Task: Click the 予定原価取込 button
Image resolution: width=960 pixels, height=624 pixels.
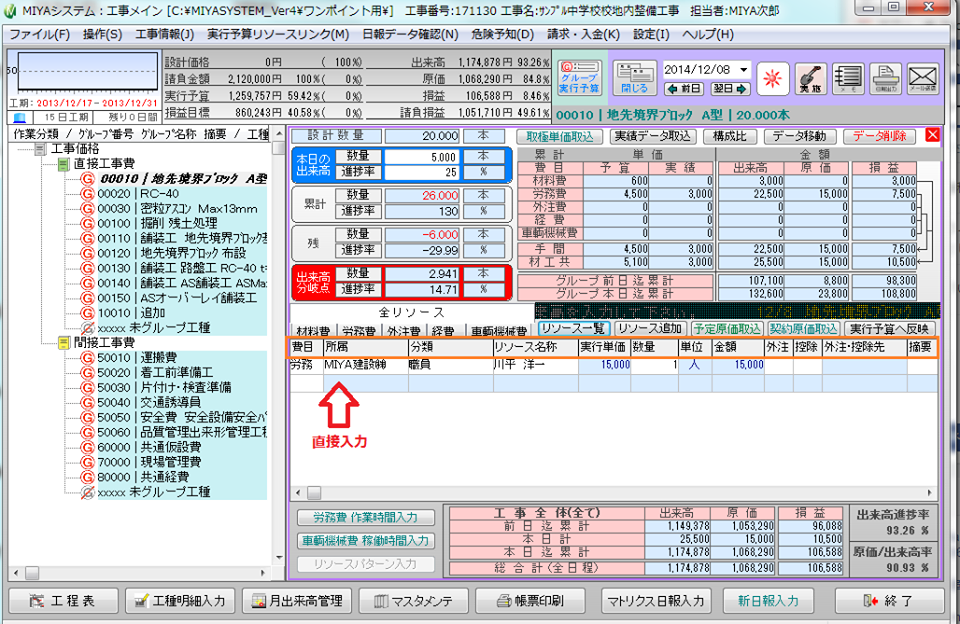Action: 727,329
